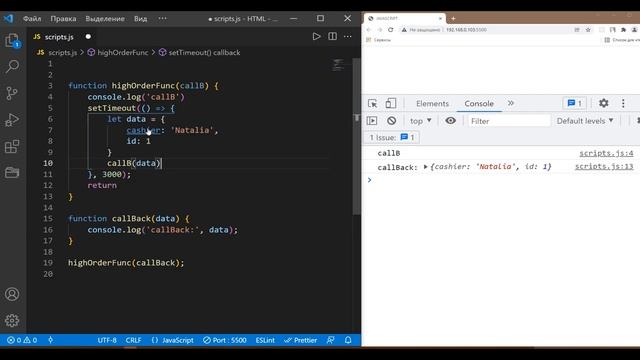Image resolution: width=640 pixels, height=360 pixels.
Task: Click the code minimap
Action: (x=338, y=65)
